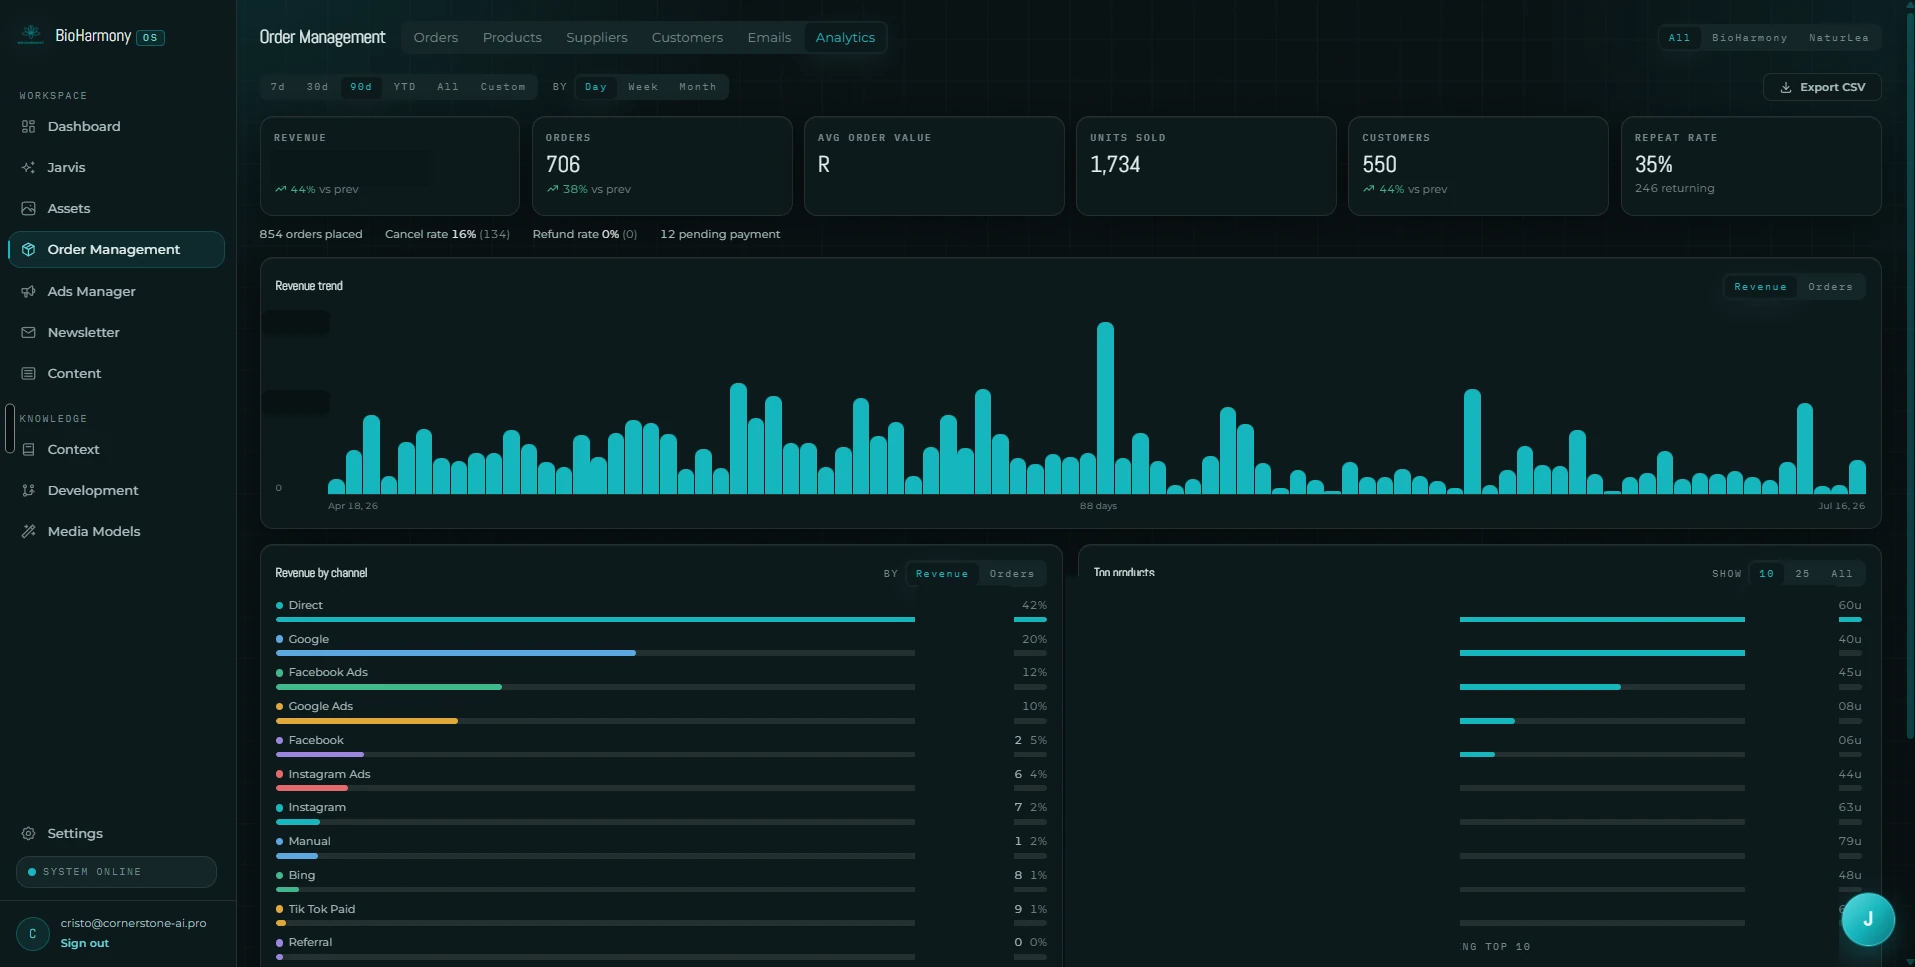1915x967 pixels.
Task: Click the Settings gear icon
Action: pos(28,834)
